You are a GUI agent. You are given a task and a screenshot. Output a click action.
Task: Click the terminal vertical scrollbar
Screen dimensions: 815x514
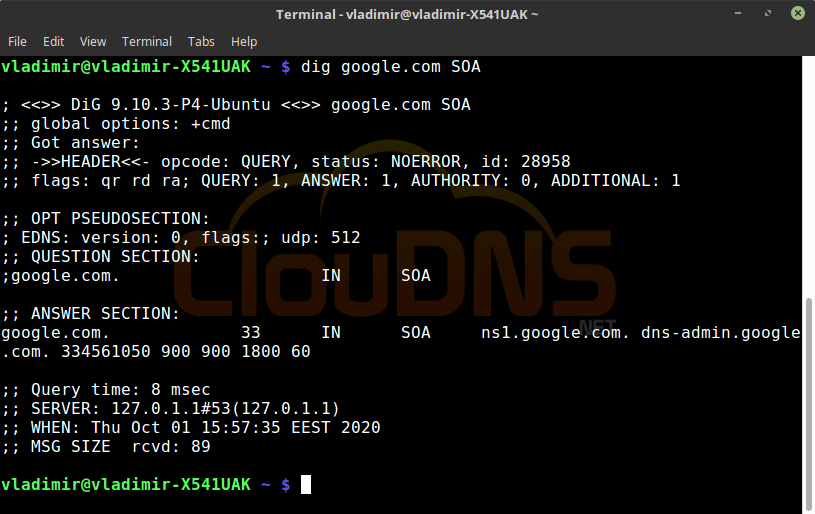(809, 403)
